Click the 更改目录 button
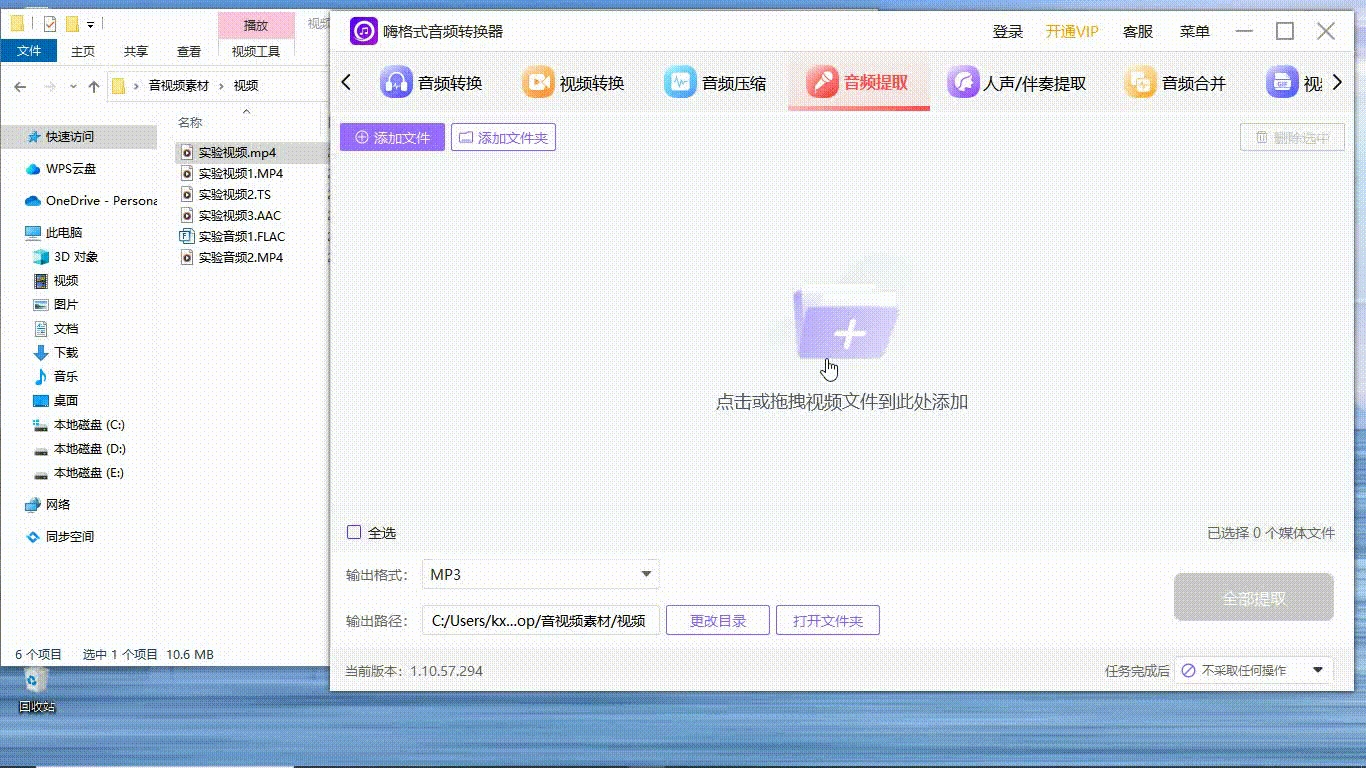 coord(718,621)
